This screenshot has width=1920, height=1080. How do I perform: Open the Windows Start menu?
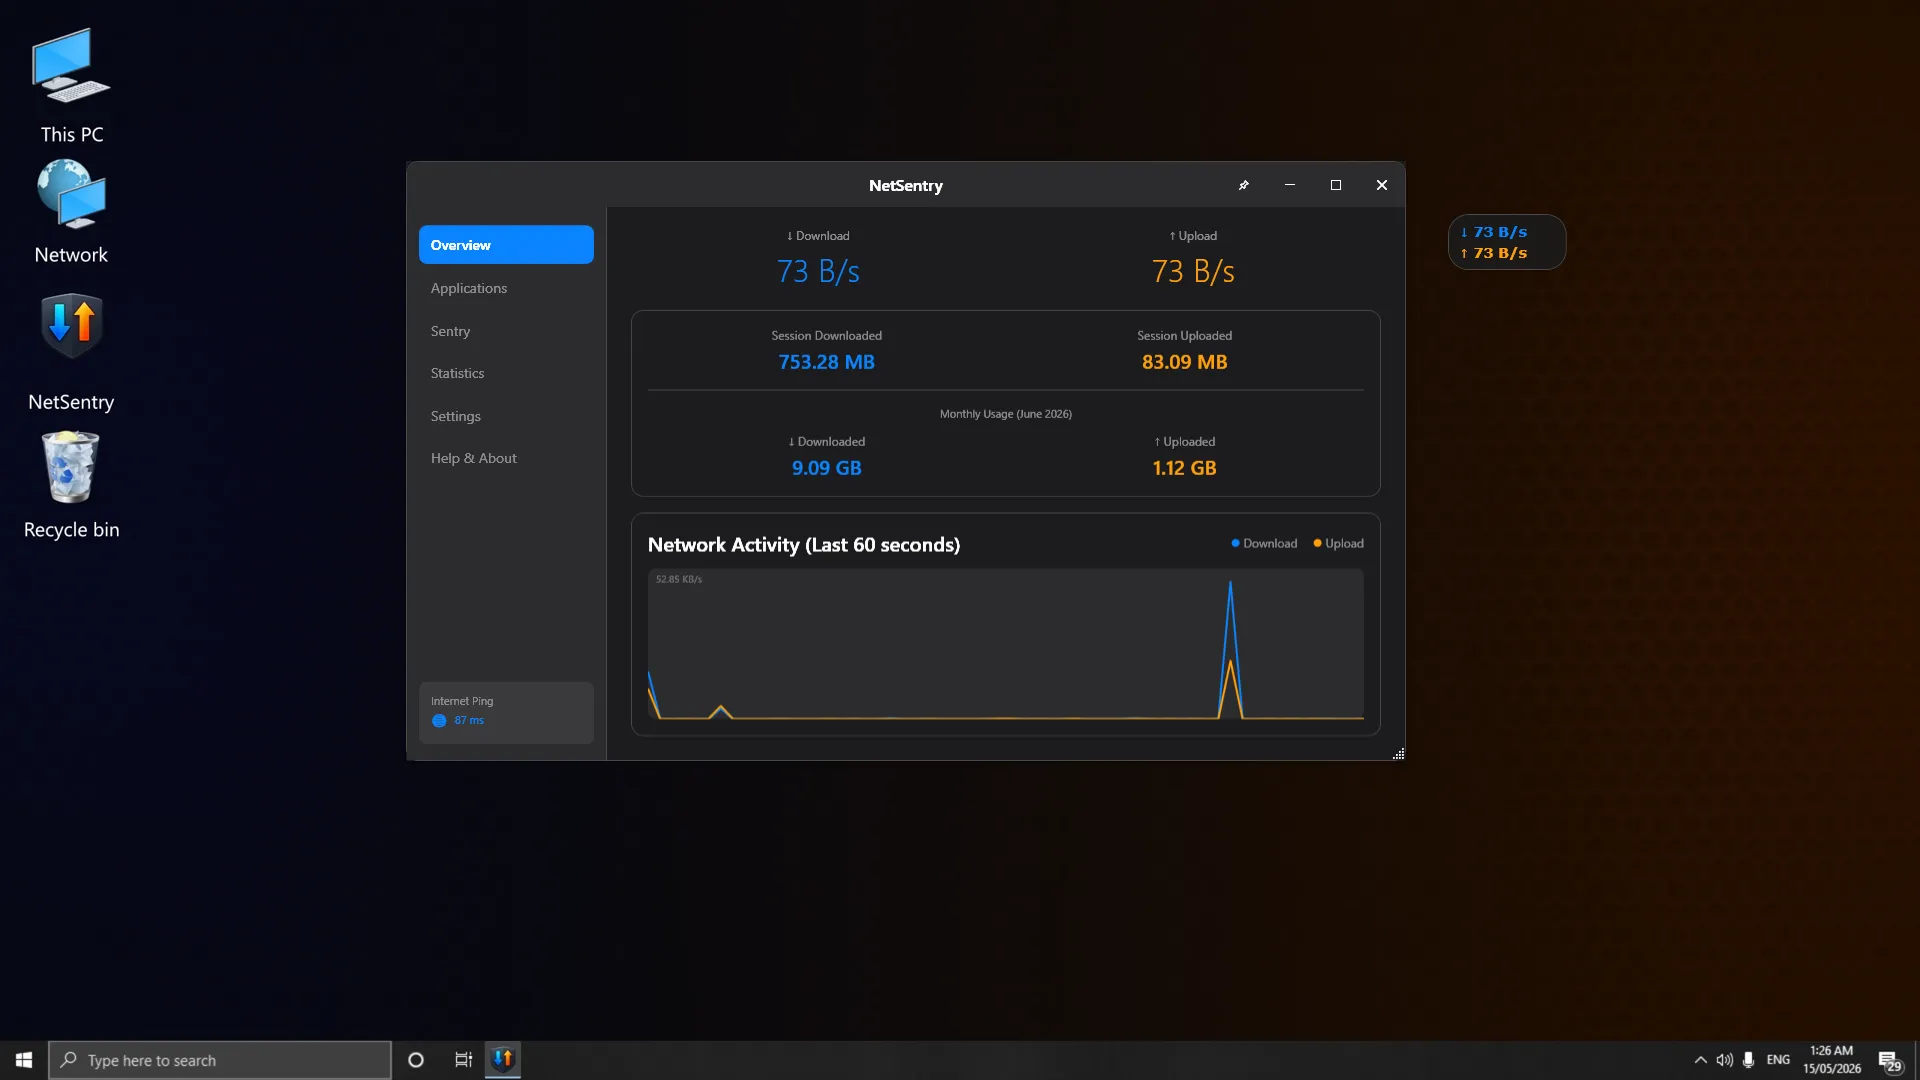pos(24,1060)
